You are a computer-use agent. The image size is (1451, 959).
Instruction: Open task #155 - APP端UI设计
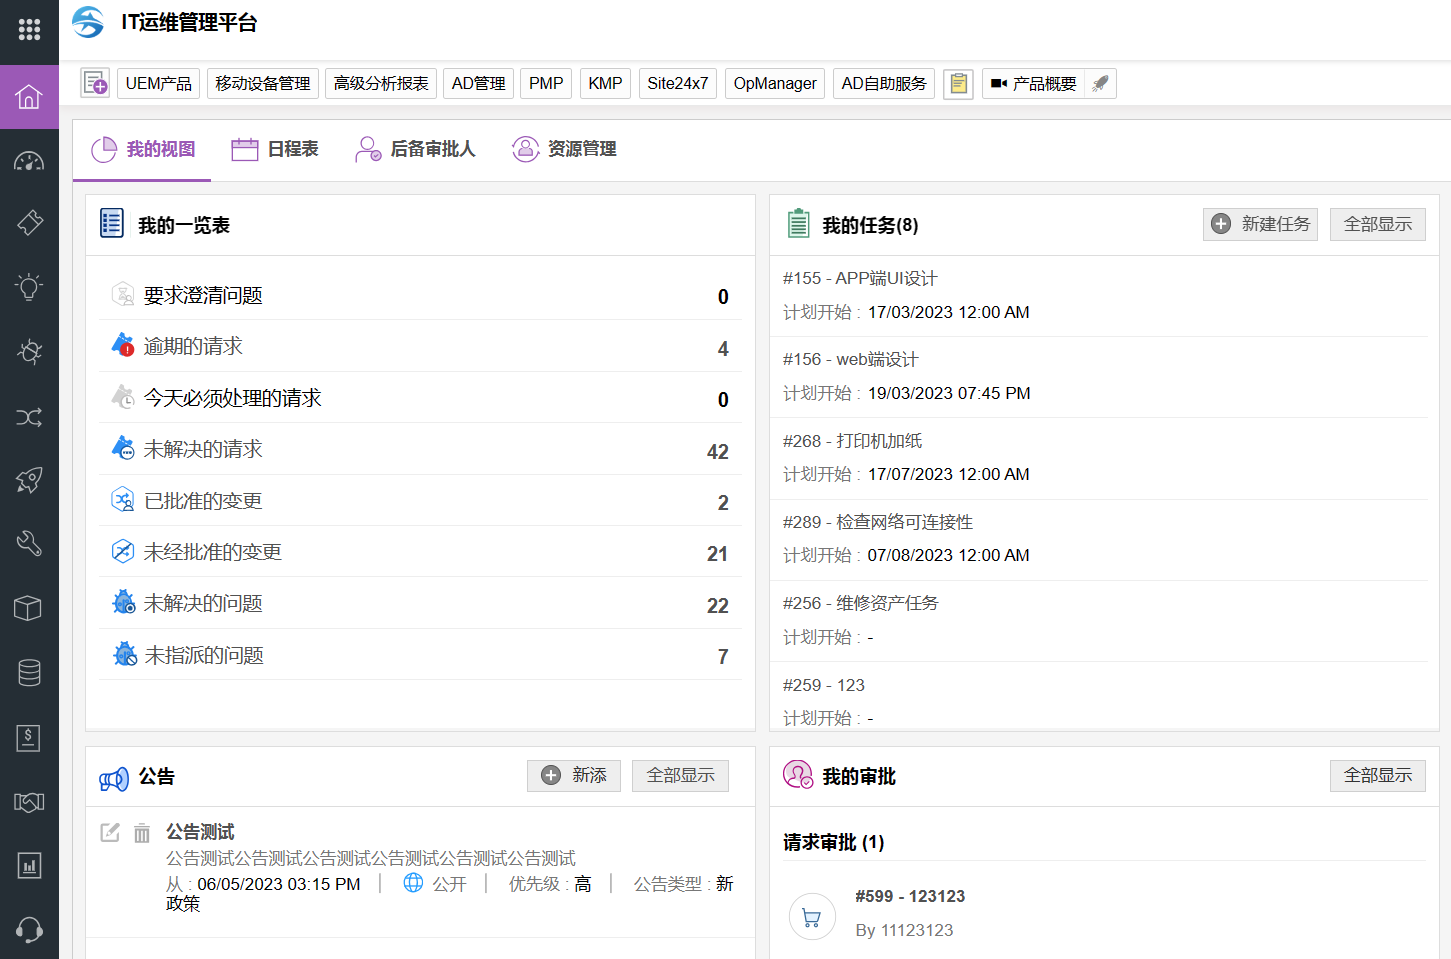click(x=860, y=278)
